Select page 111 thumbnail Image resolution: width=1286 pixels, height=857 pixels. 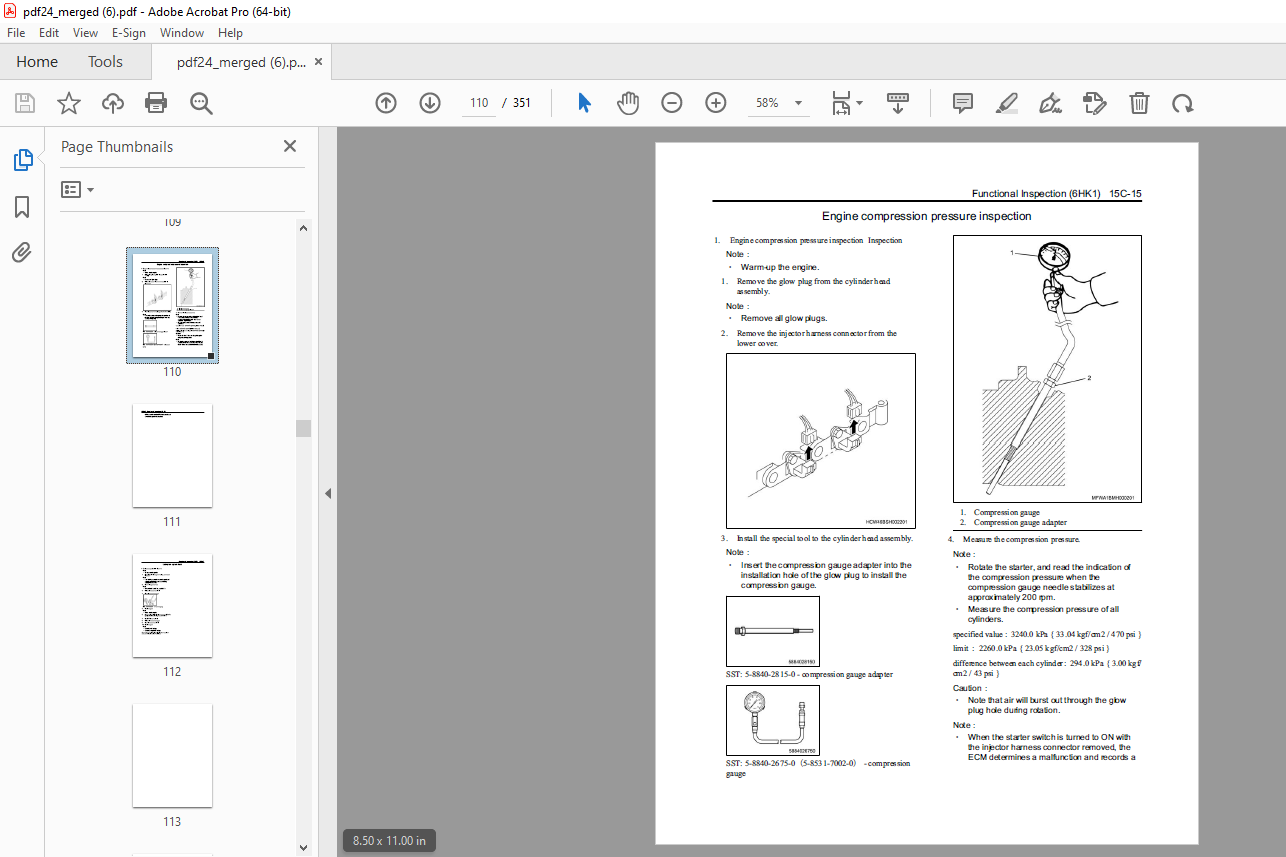point(172,455)
